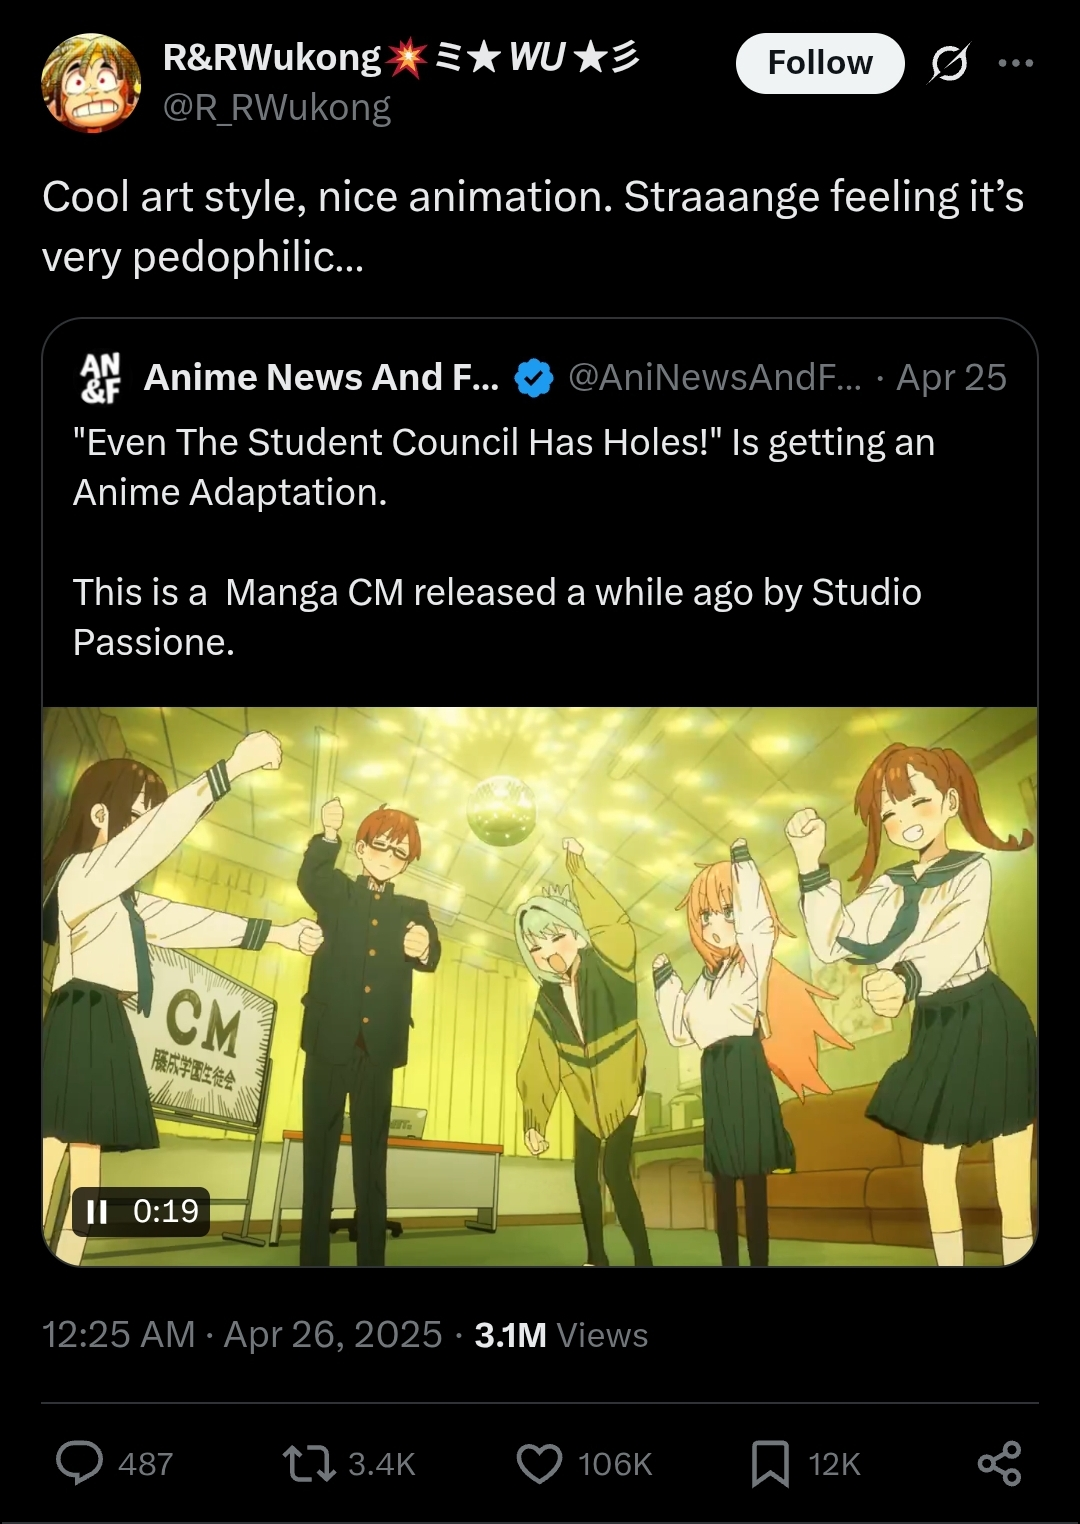Viewport: 1080px width, 1524px height.
Task: Like the post with heart icon
Action: pos(539,1464)
